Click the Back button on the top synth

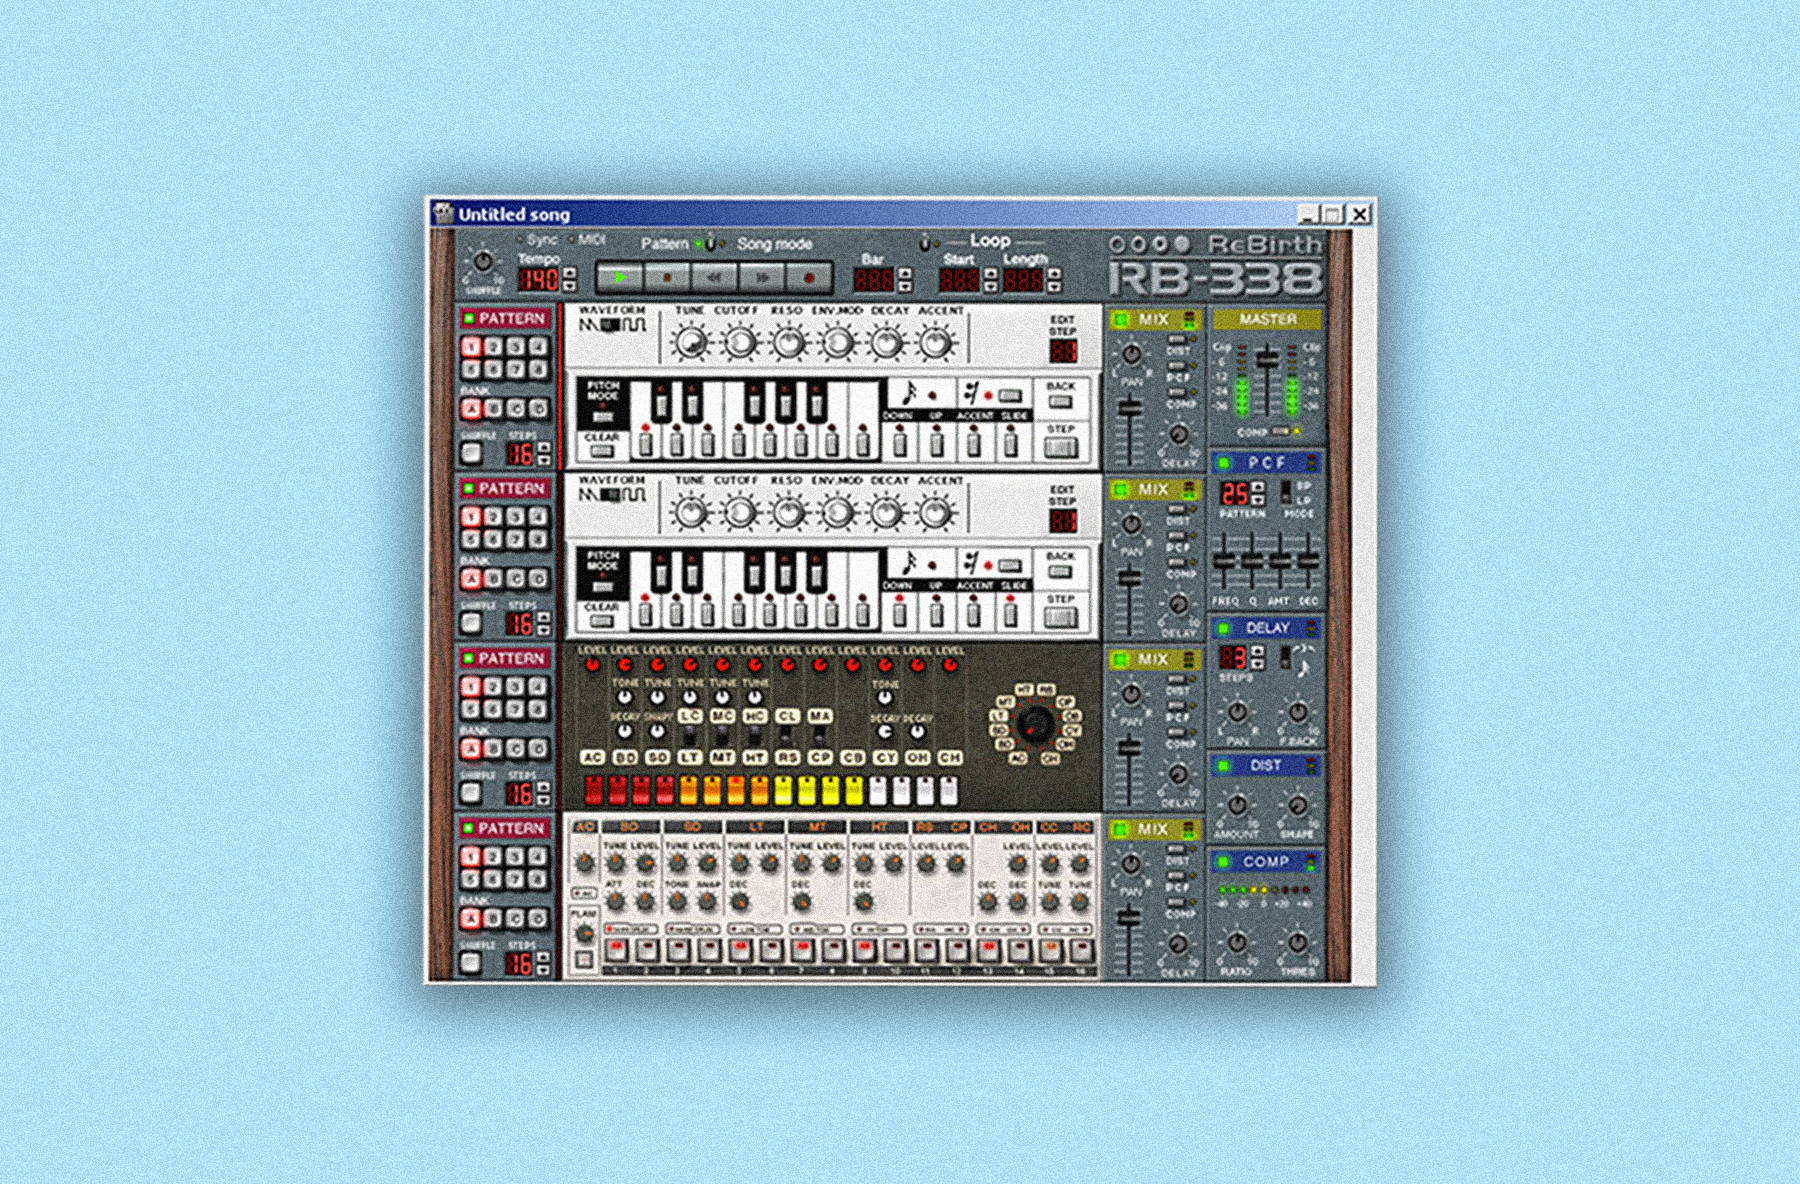click(x=1060, y=401)
